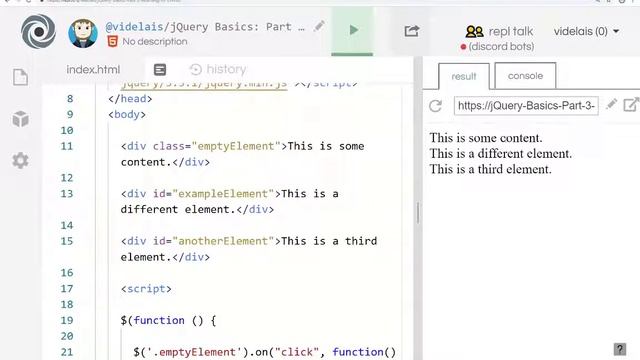
Task: Click line number 11 in gutter
Action: coord(67,146)
